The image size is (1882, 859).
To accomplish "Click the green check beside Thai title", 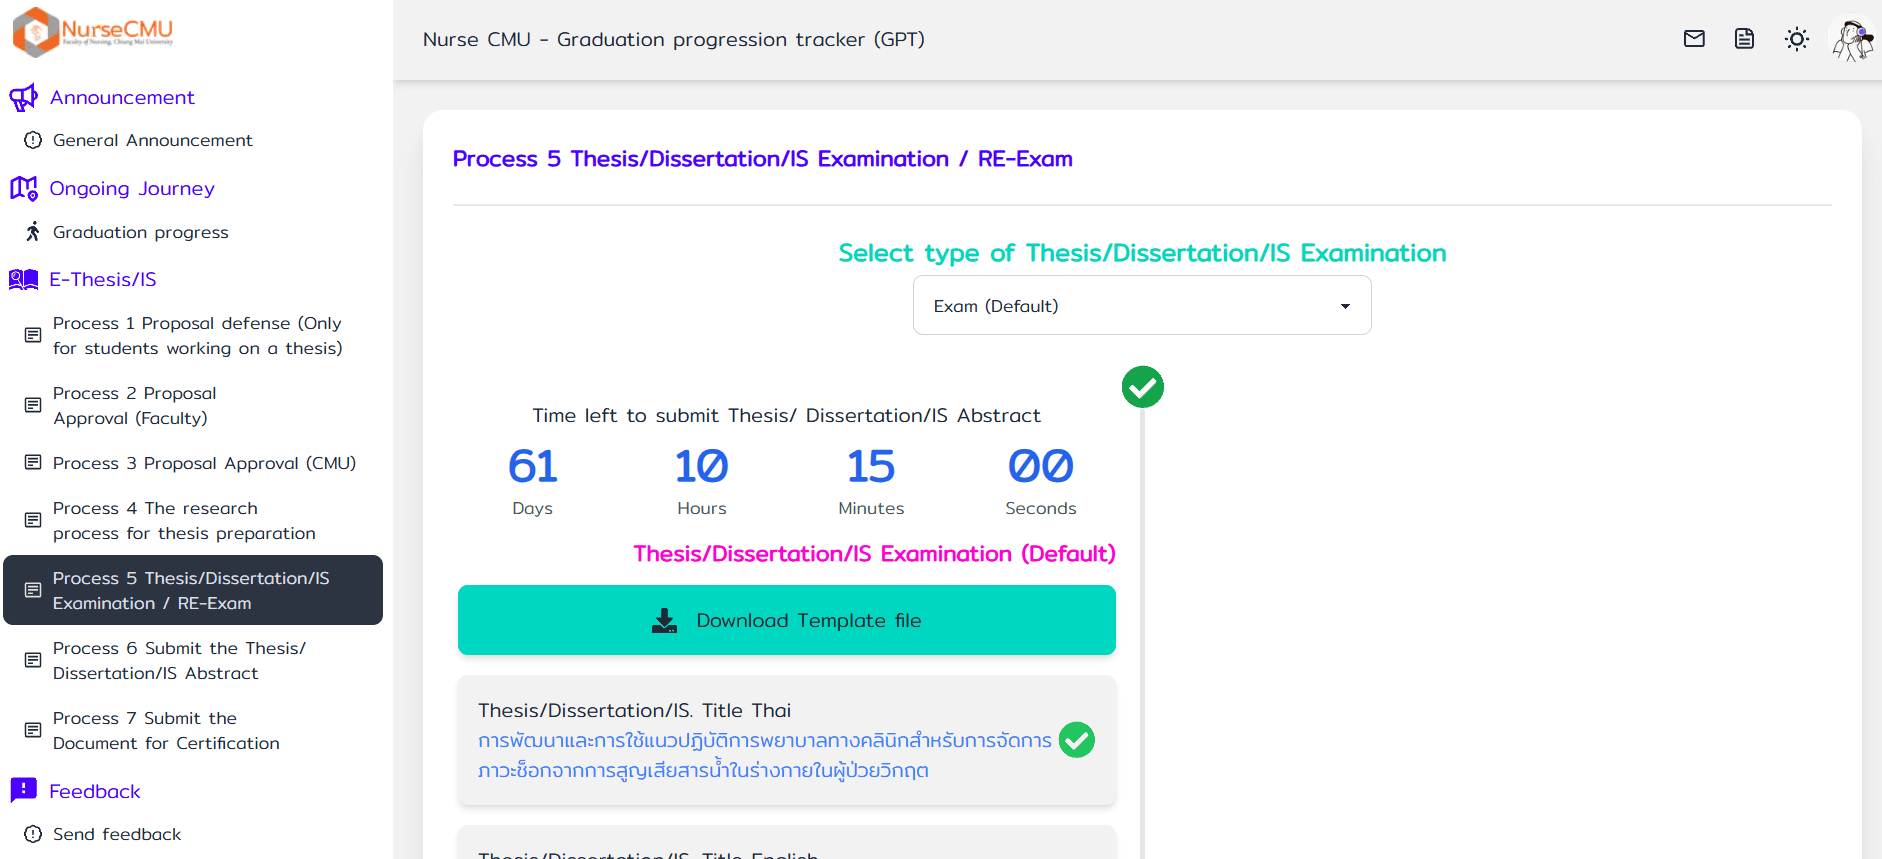I will (x=1076, y=740).
